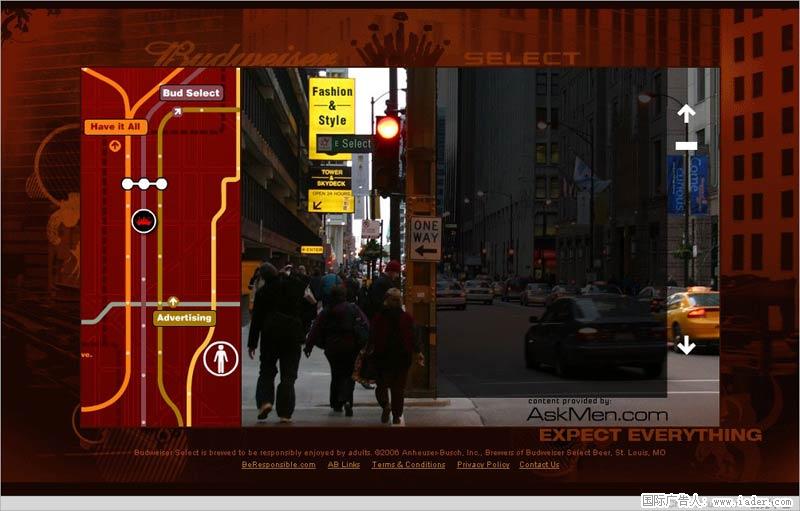Viewport: 800px width, 511px height.
Task: Open the Have it All map station
Action: (x=116, y=127)
